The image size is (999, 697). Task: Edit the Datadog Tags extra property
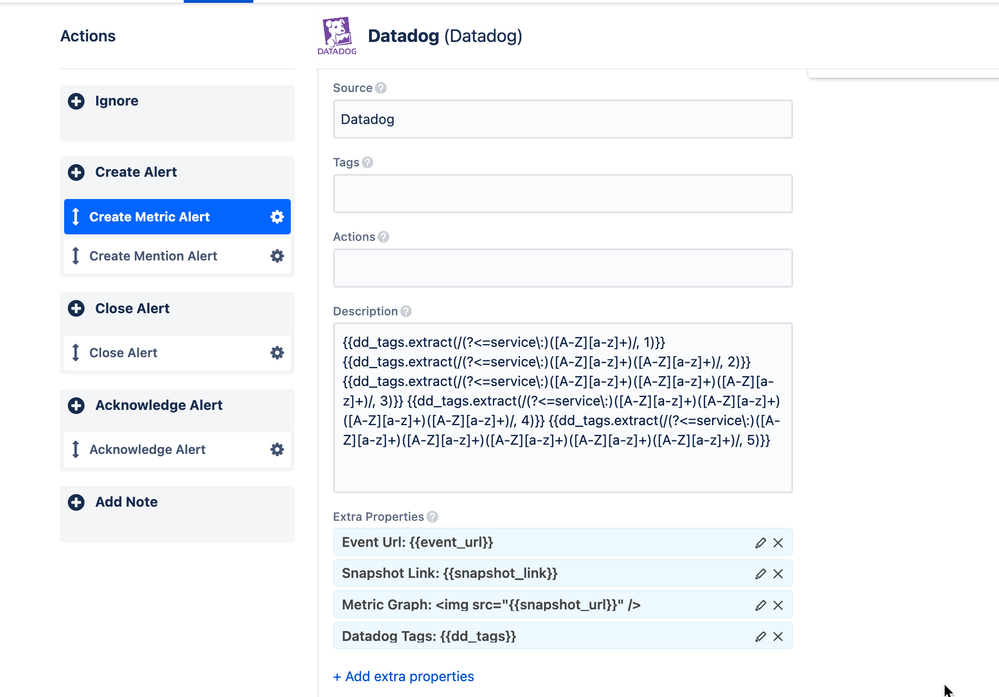pyautogui.click(x=760, y=636)
